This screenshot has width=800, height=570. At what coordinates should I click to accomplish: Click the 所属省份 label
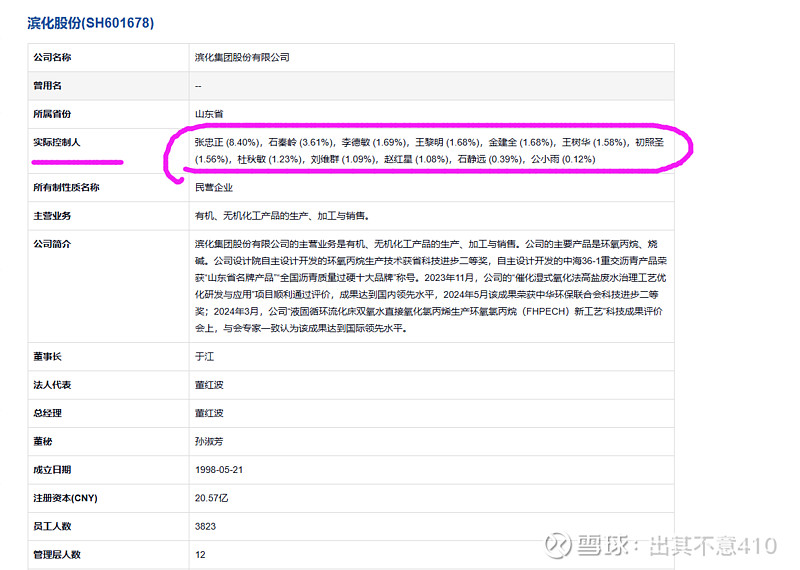(x=52, y=114)
